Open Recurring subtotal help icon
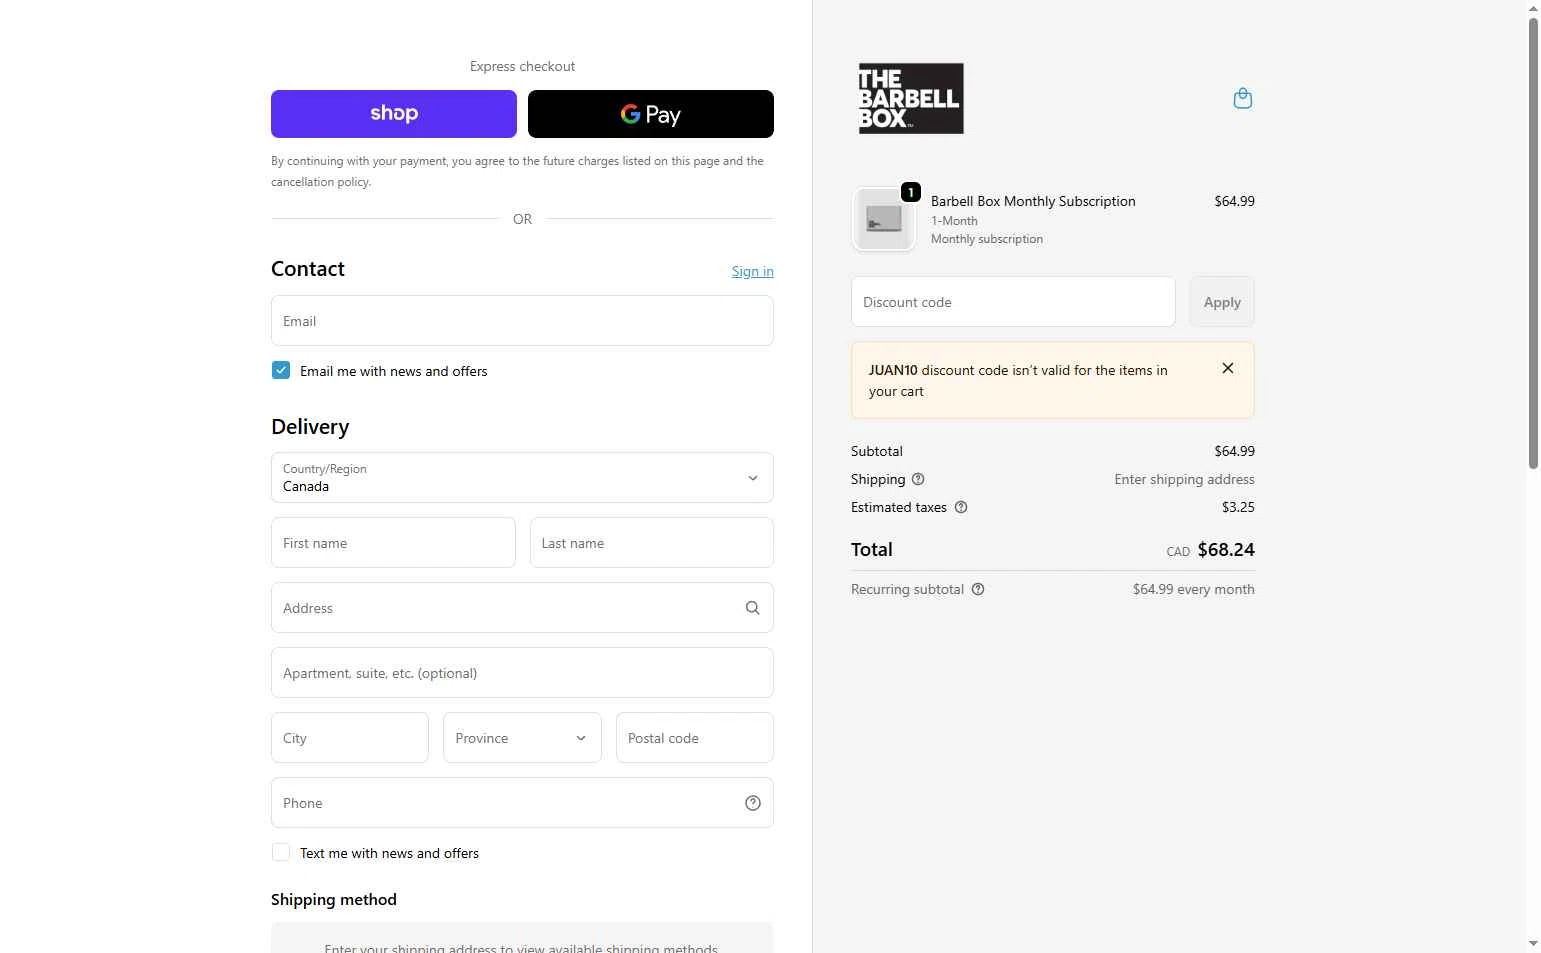This screenshot has width=1541, height=953. (978, 589)
